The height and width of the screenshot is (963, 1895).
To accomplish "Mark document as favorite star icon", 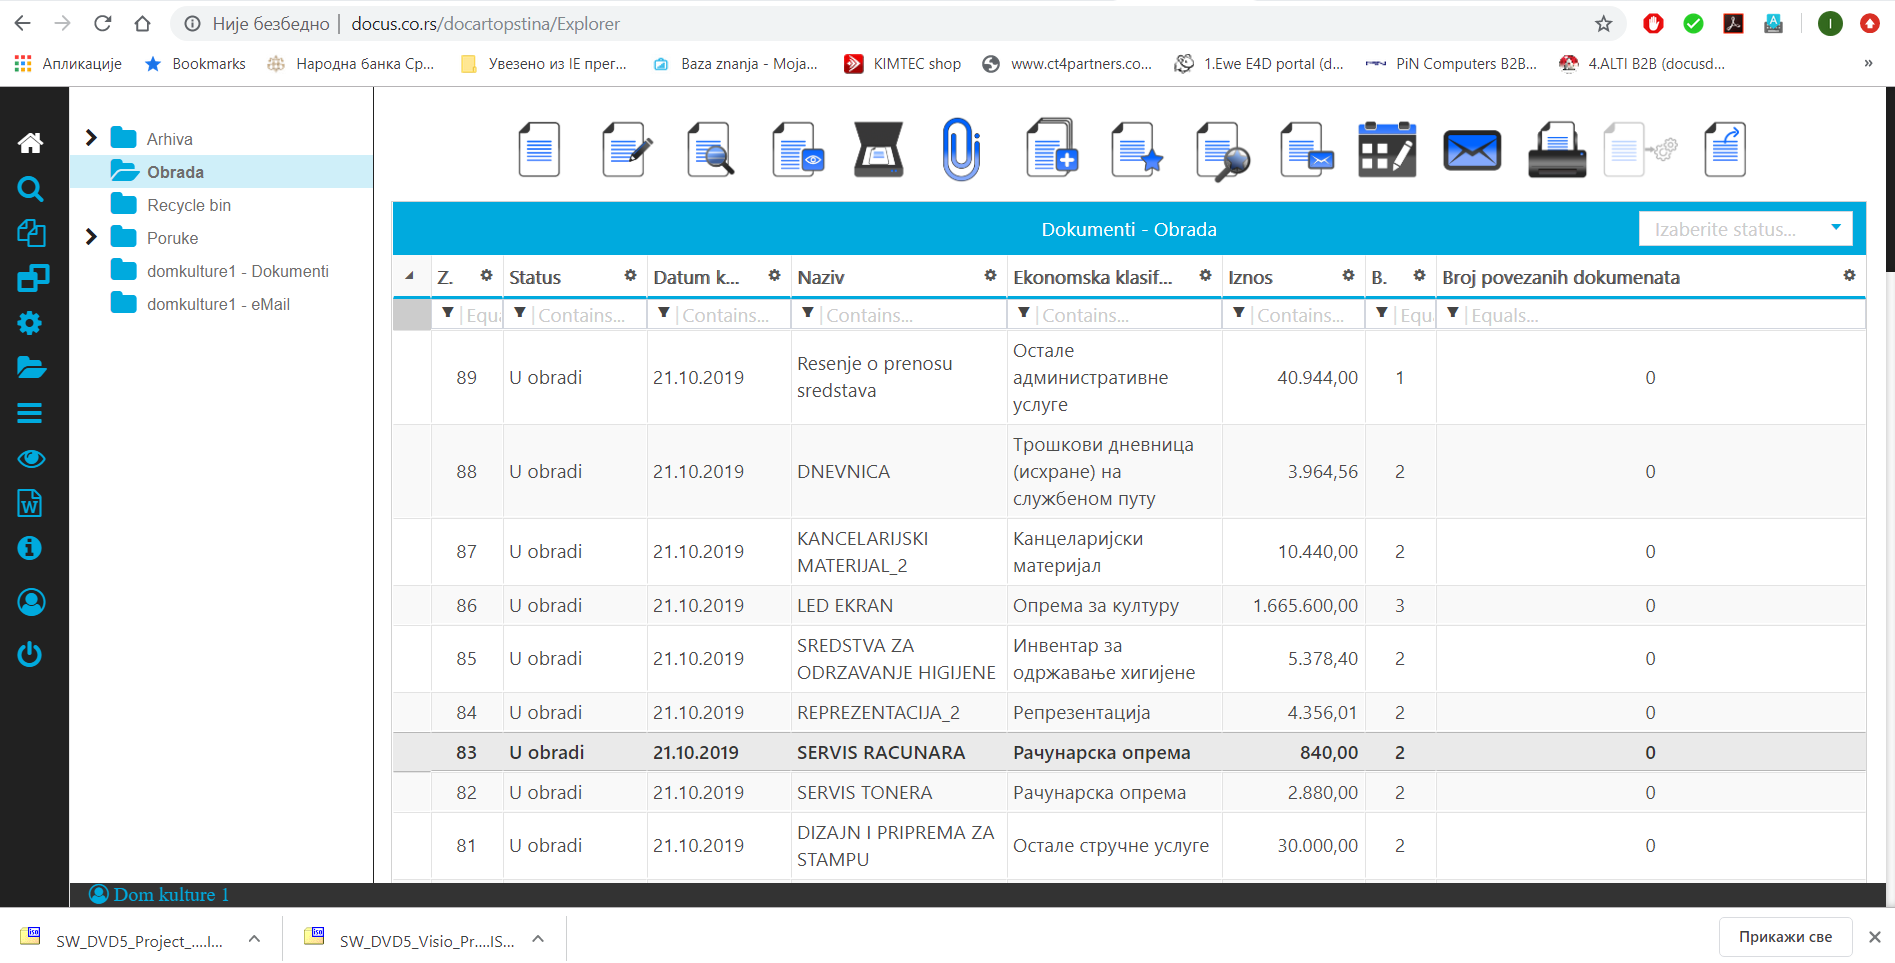I will [1137, 150].
